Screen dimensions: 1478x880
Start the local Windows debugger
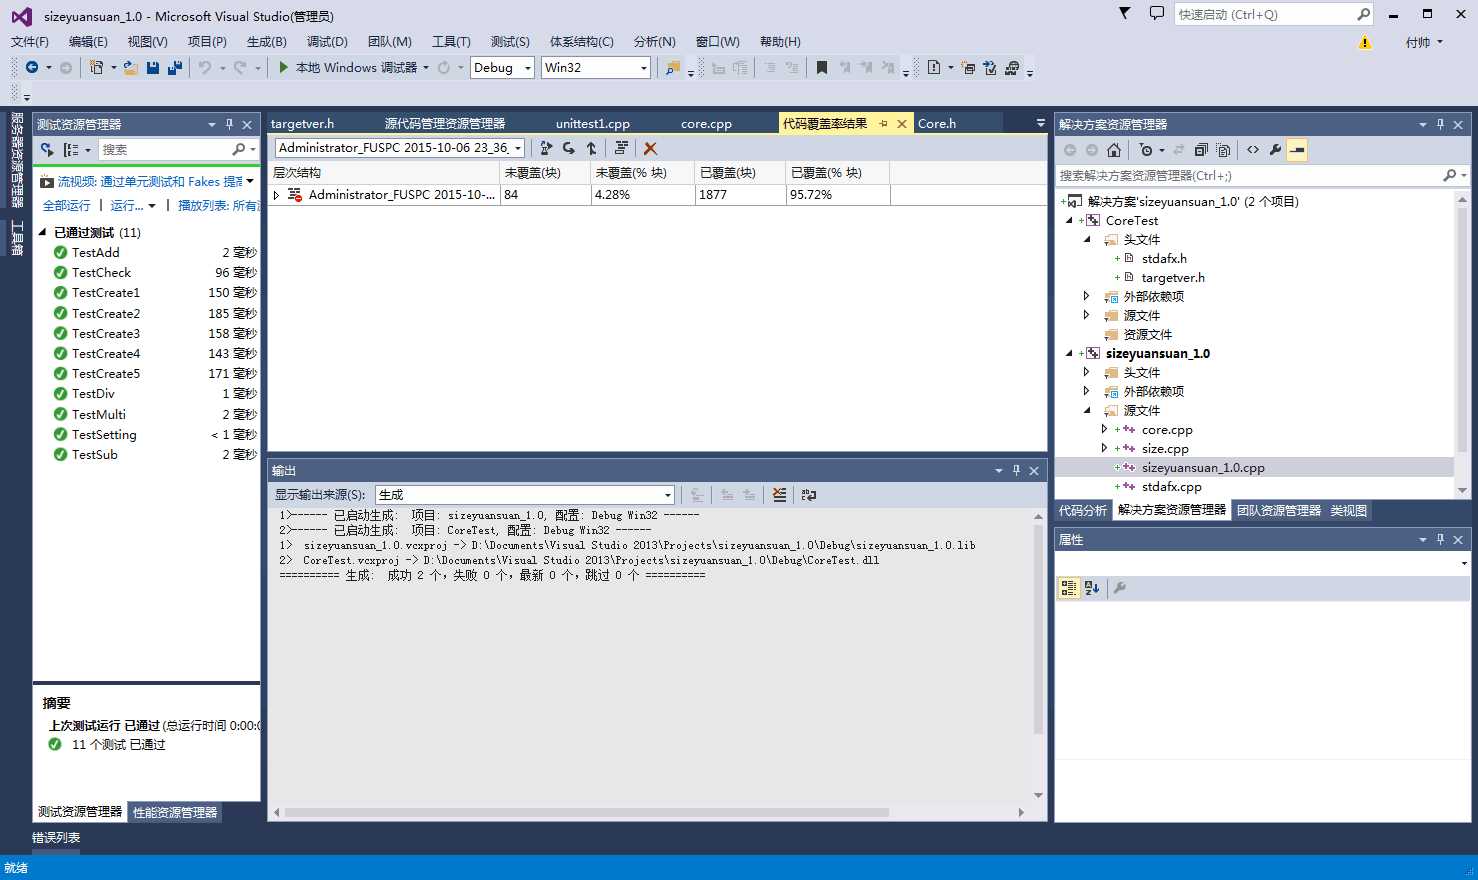pos(350,67)
